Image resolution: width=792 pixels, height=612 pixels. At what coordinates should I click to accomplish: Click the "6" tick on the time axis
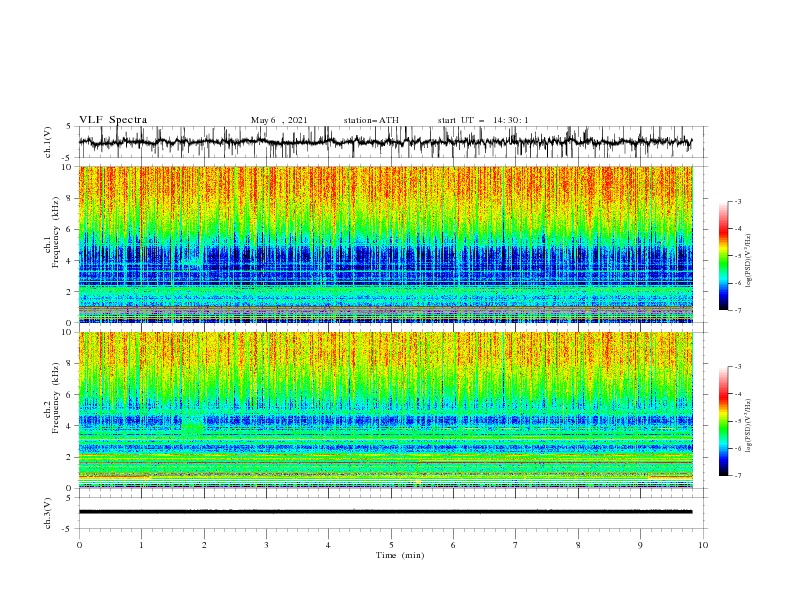tap(453, 545)
